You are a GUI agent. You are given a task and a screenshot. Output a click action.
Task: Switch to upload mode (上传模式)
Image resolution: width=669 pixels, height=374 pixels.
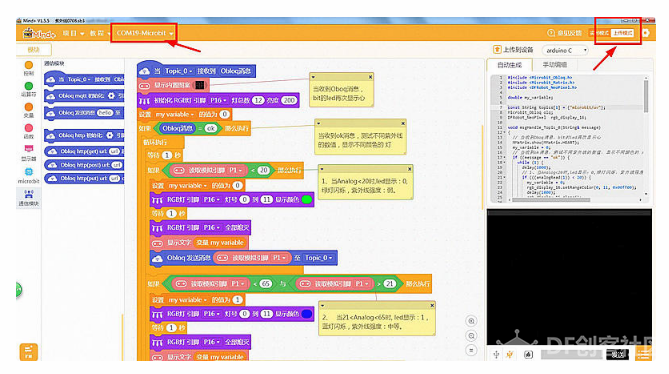click(x=622, y=33)
